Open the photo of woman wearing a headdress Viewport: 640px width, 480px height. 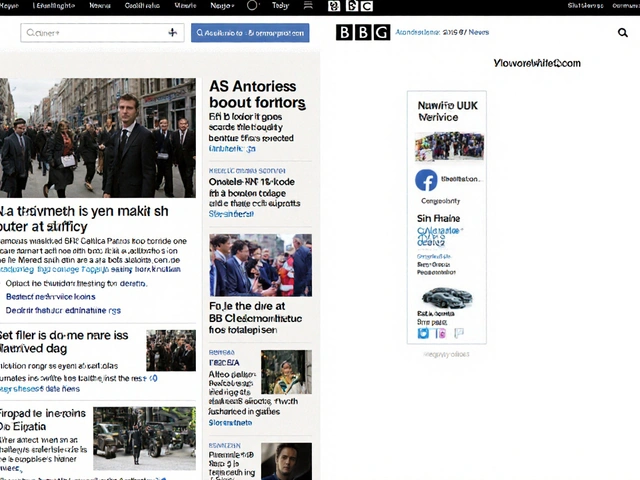[287, 372]
